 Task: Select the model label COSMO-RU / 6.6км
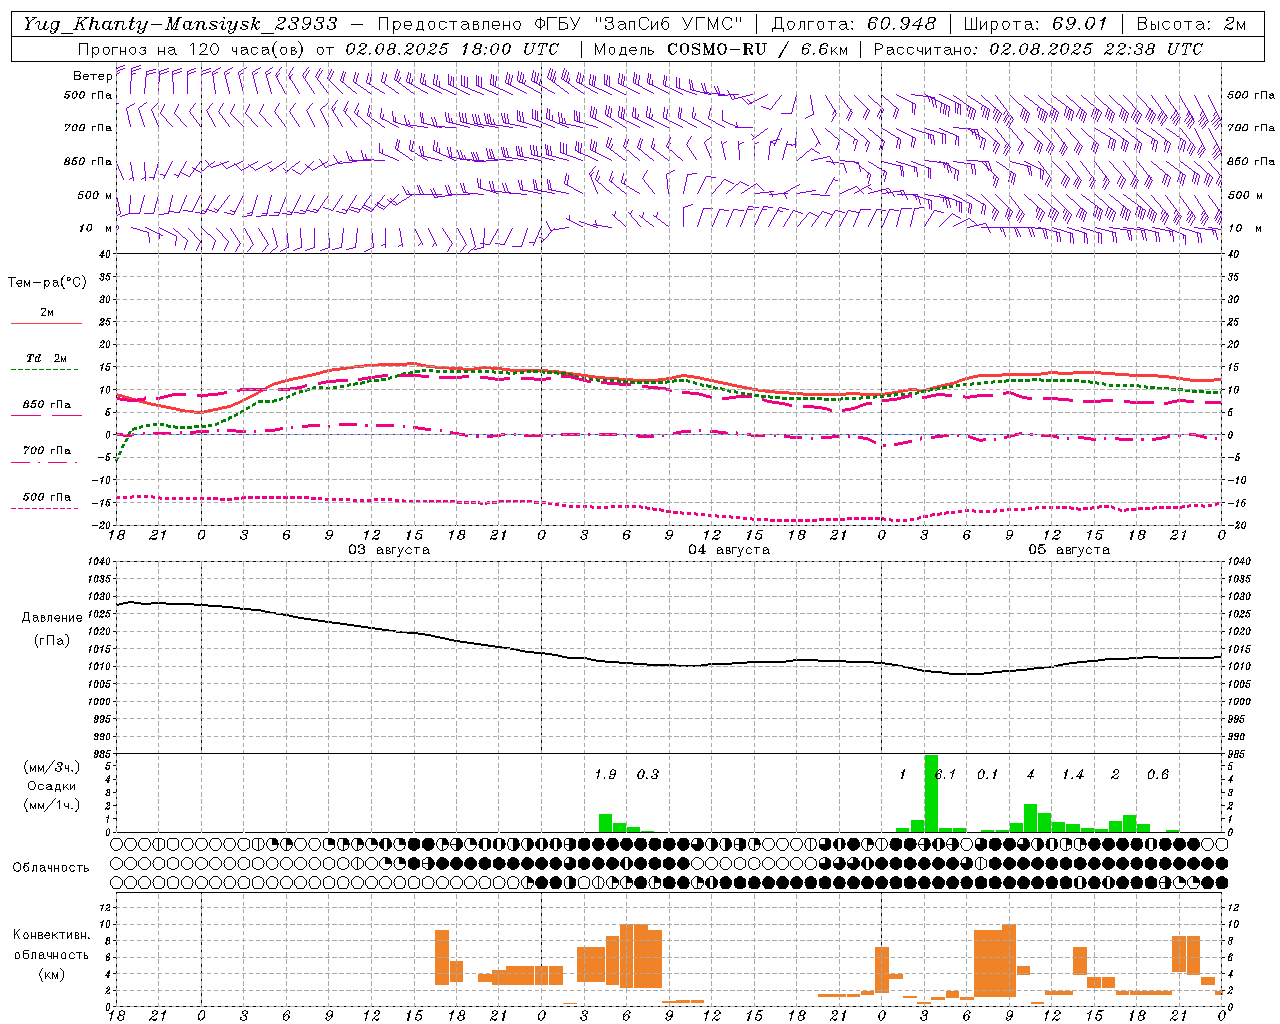759,49
